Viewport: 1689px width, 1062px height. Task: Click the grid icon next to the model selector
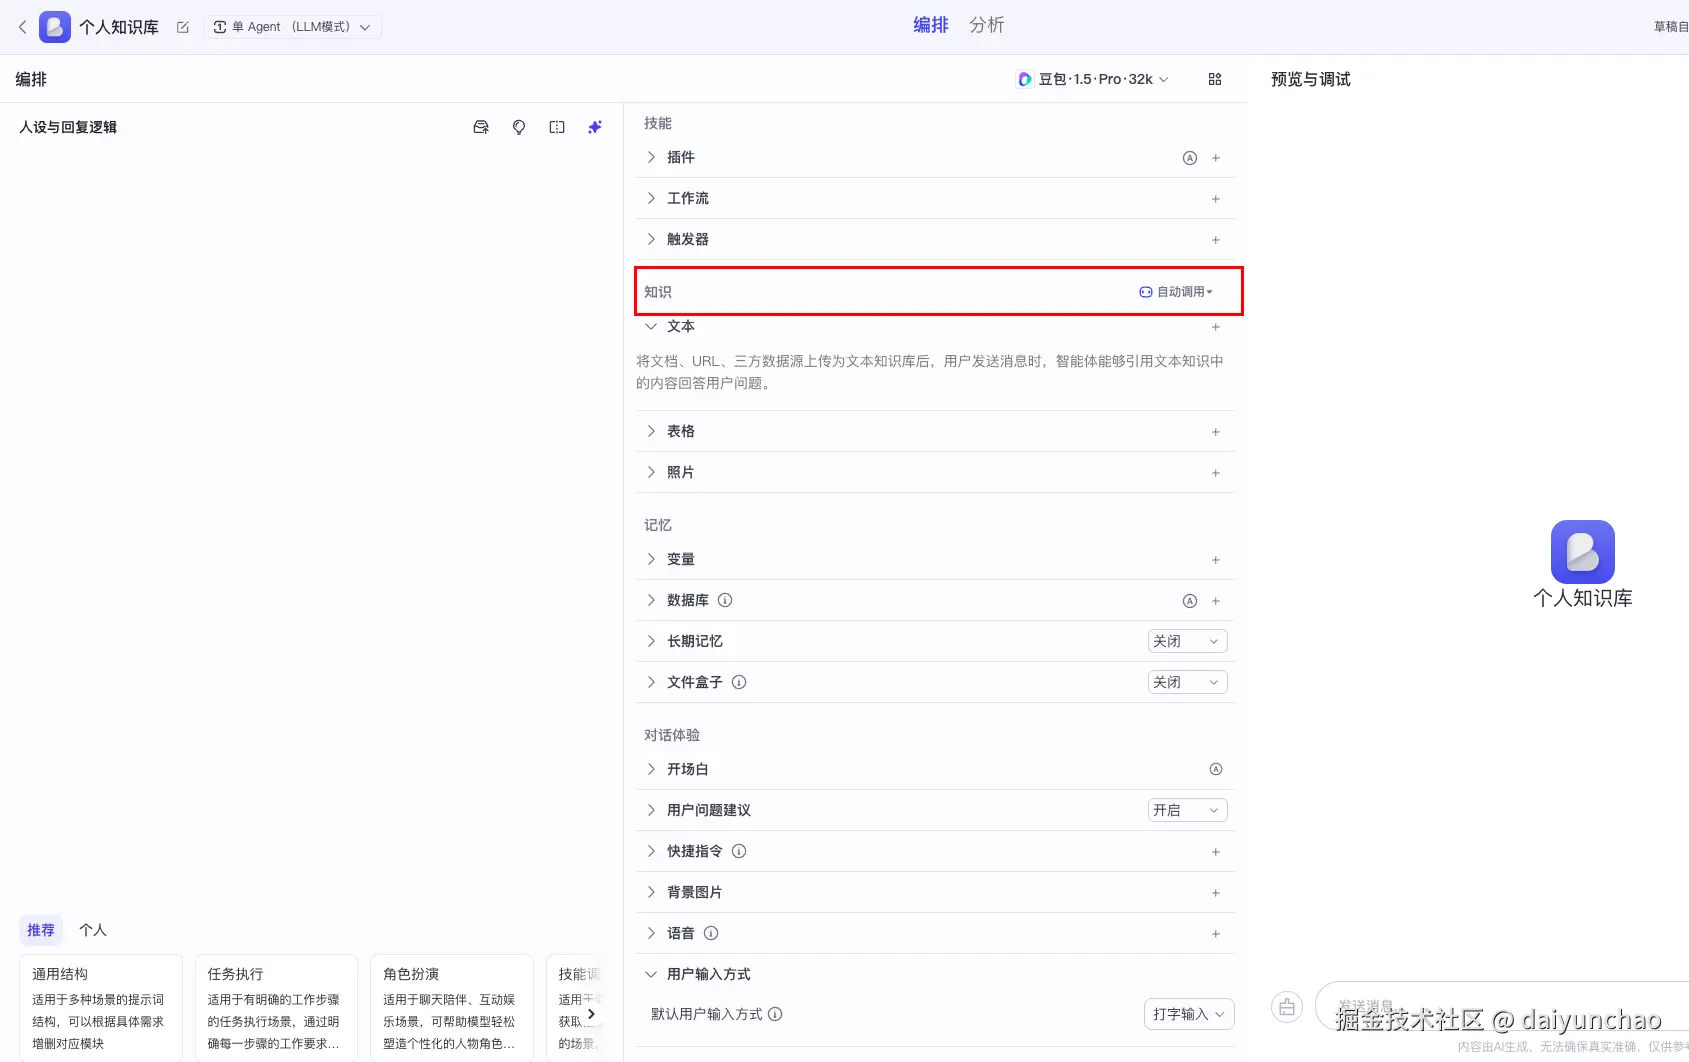[x=1215, y=79]
